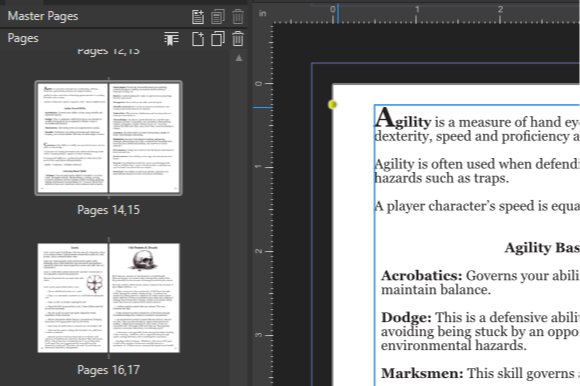This screenshot has height=386, width=580.
Task: Click the Pages 16,17 label
Action: (x=108, y=370)
